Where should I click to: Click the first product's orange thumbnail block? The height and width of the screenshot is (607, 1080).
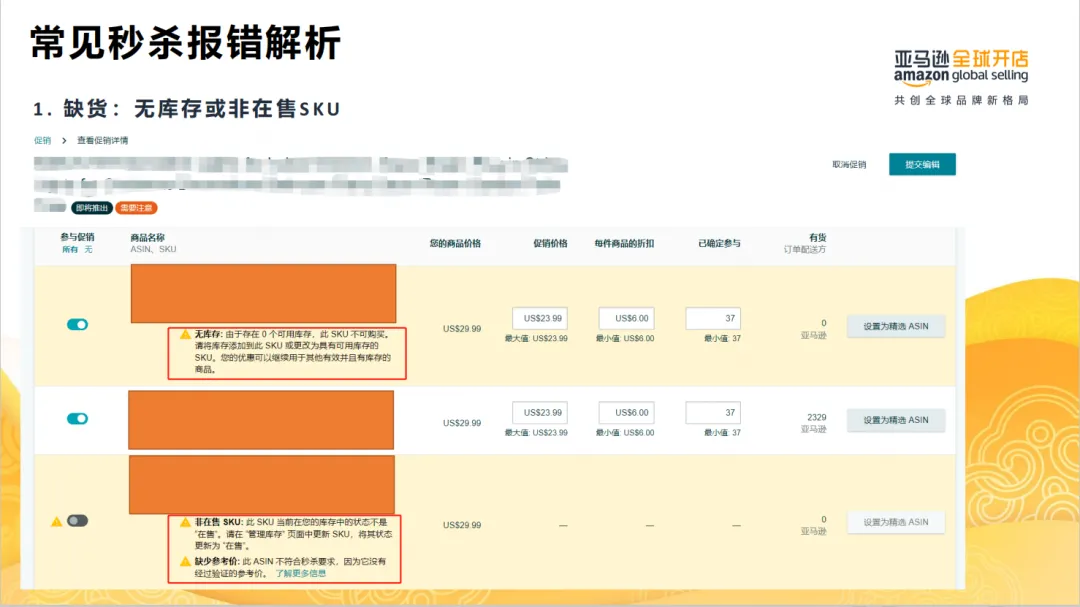263,294
